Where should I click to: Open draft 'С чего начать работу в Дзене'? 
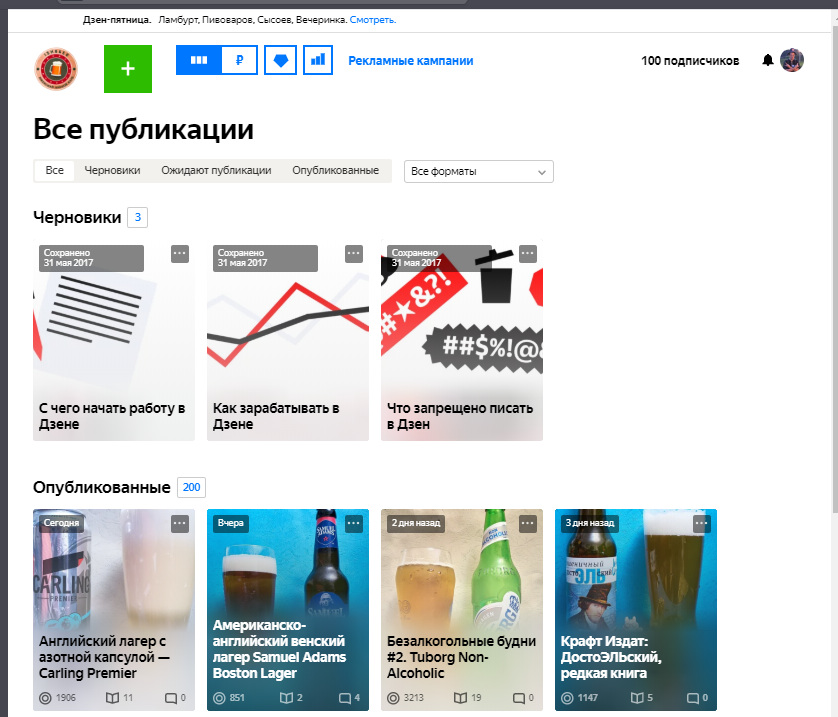pyautogui.click(x=114, y=340)
